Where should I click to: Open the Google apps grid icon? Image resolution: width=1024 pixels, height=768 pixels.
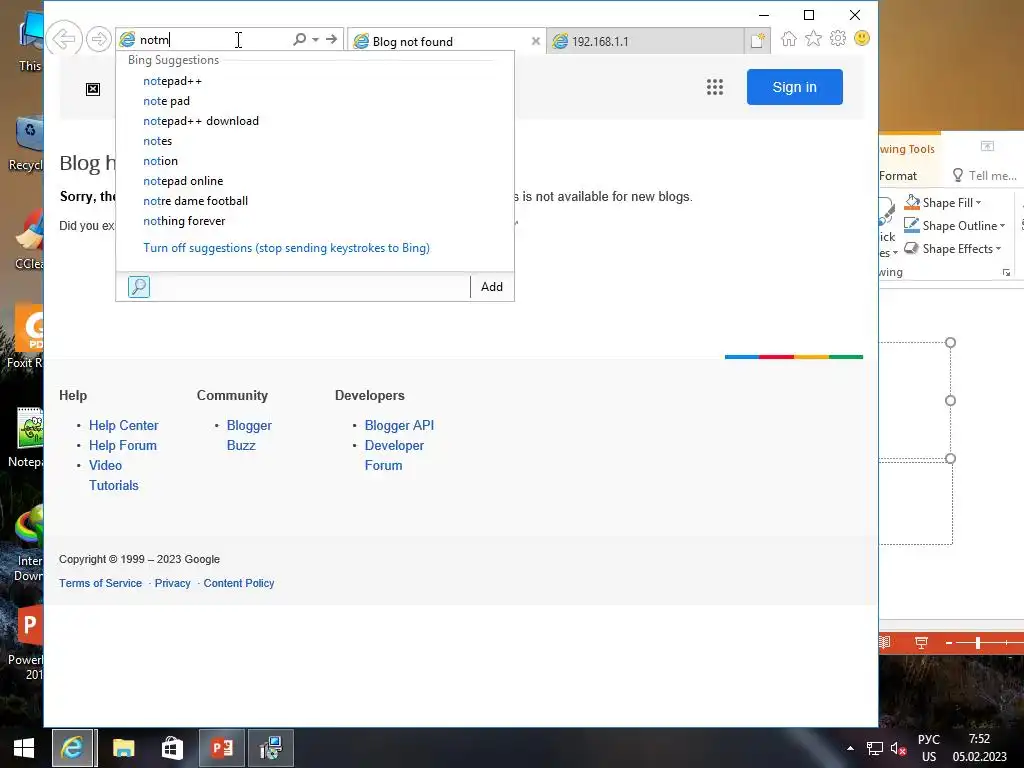[714, 87]
